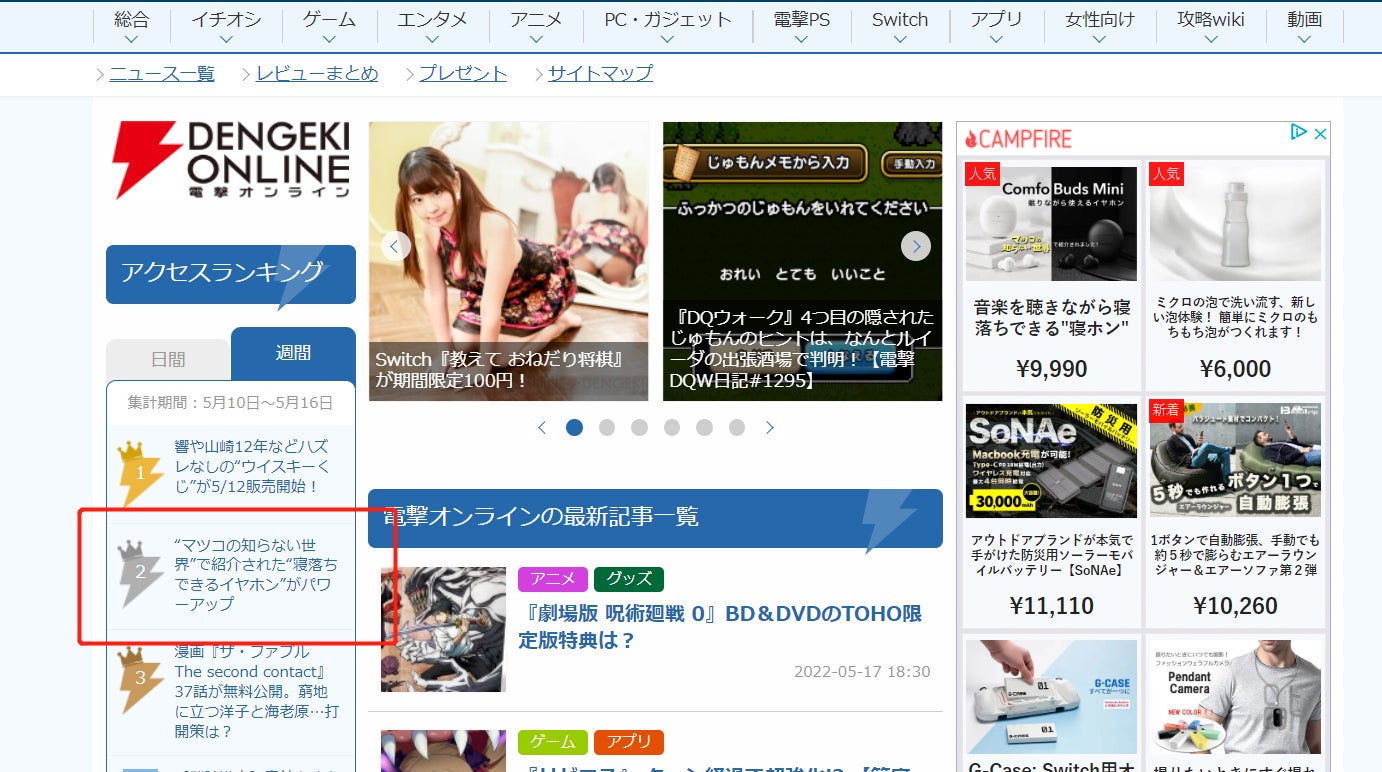Expand the chevron under 攻略wiki

coord(1212,40)
